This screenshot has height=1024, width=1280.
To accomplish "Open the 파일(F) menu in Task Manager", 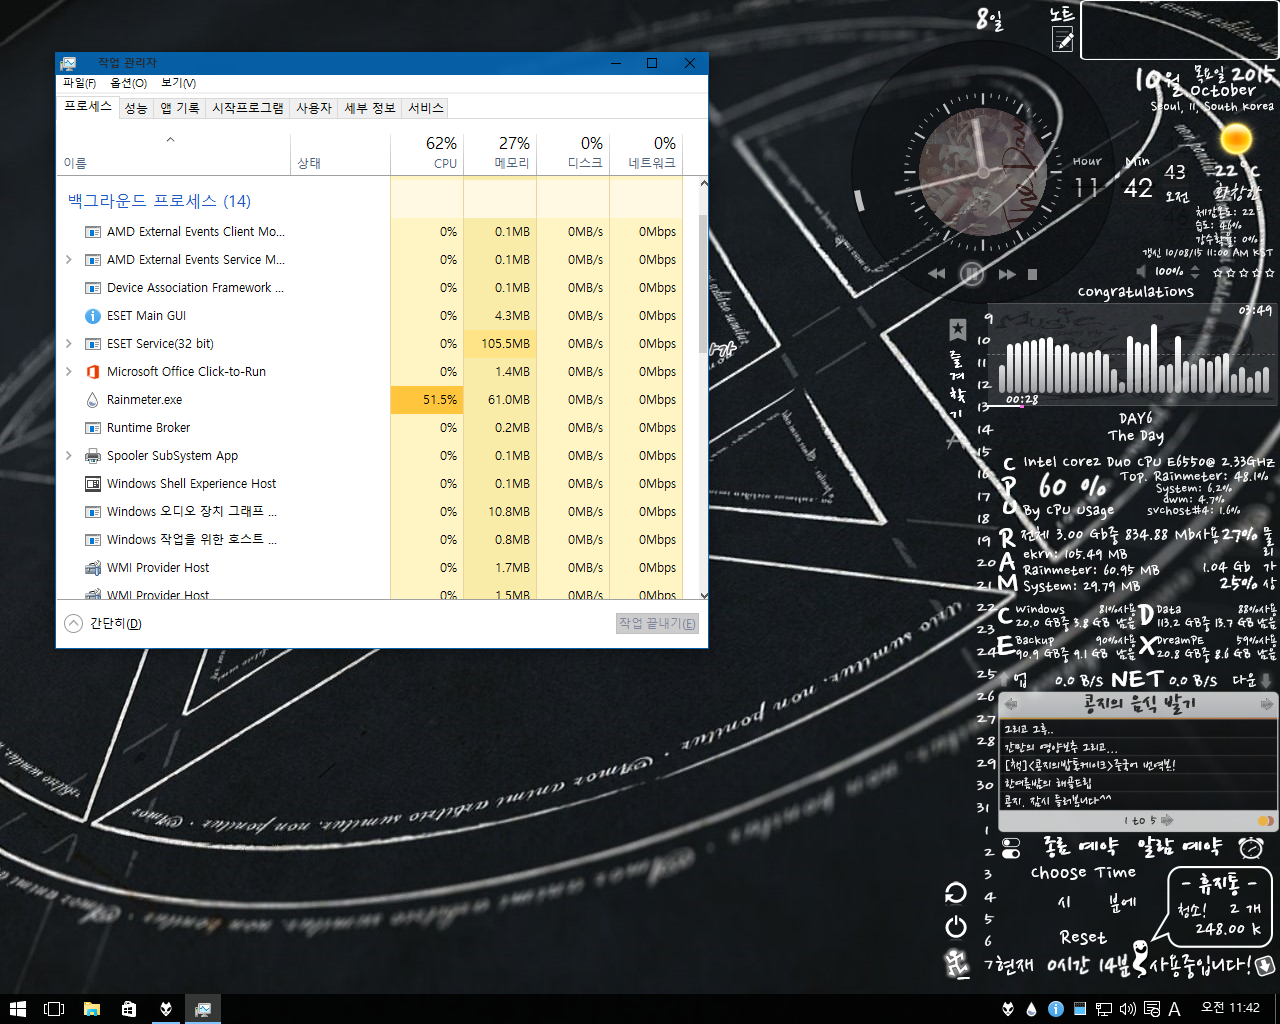I will point(79,83).
